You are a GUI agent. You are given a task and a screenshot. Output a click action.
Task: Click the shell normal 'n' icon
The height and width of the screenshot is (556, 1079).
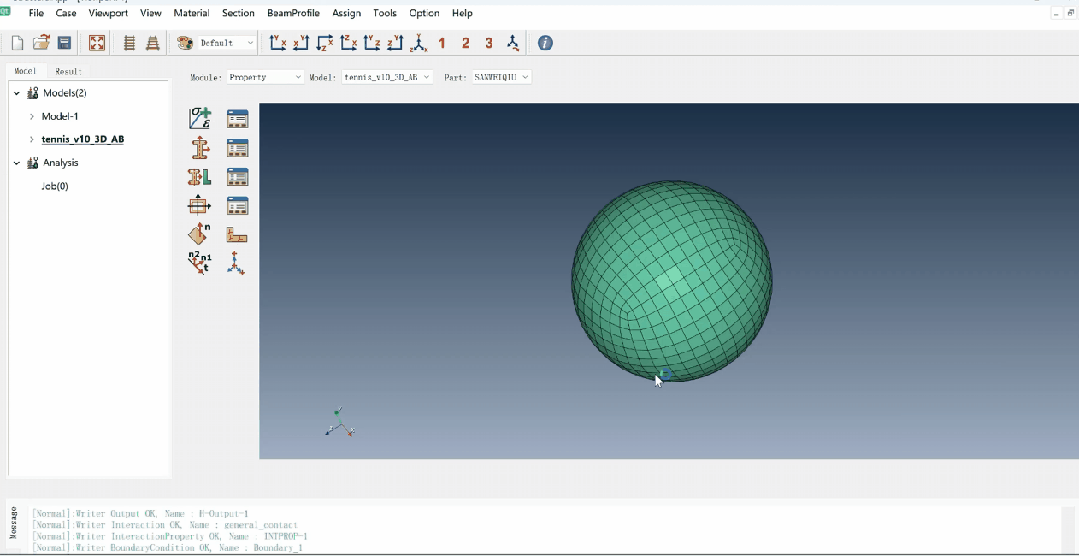(x=200, y=235)
